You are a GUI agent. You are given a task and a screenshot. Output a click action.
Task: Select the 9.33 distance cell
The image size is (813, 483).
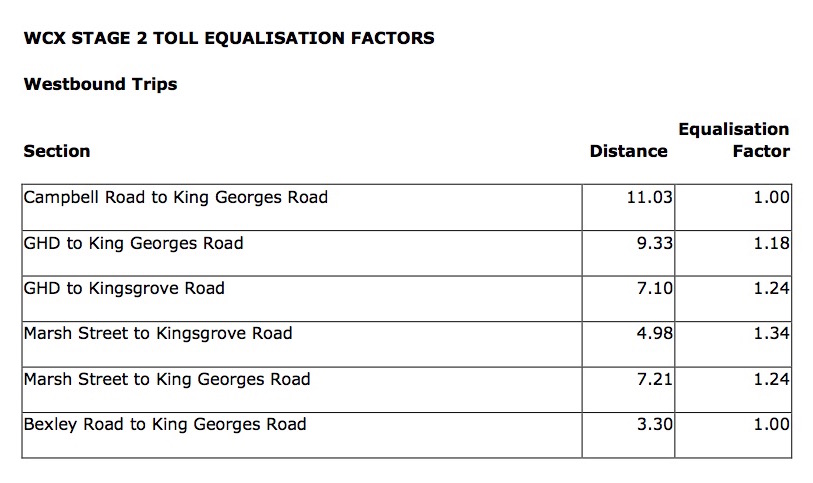654,243
